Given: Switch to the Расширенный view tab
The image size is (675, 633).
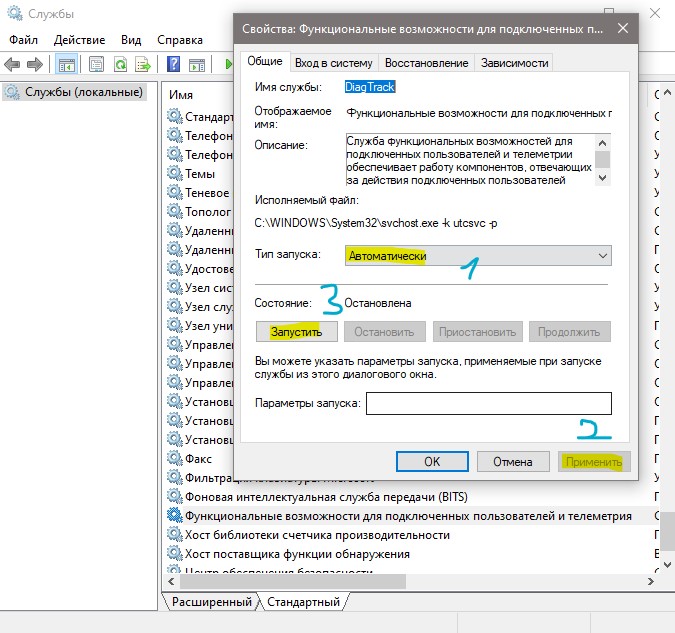Looking at the screenshot, I should point(211,602).
